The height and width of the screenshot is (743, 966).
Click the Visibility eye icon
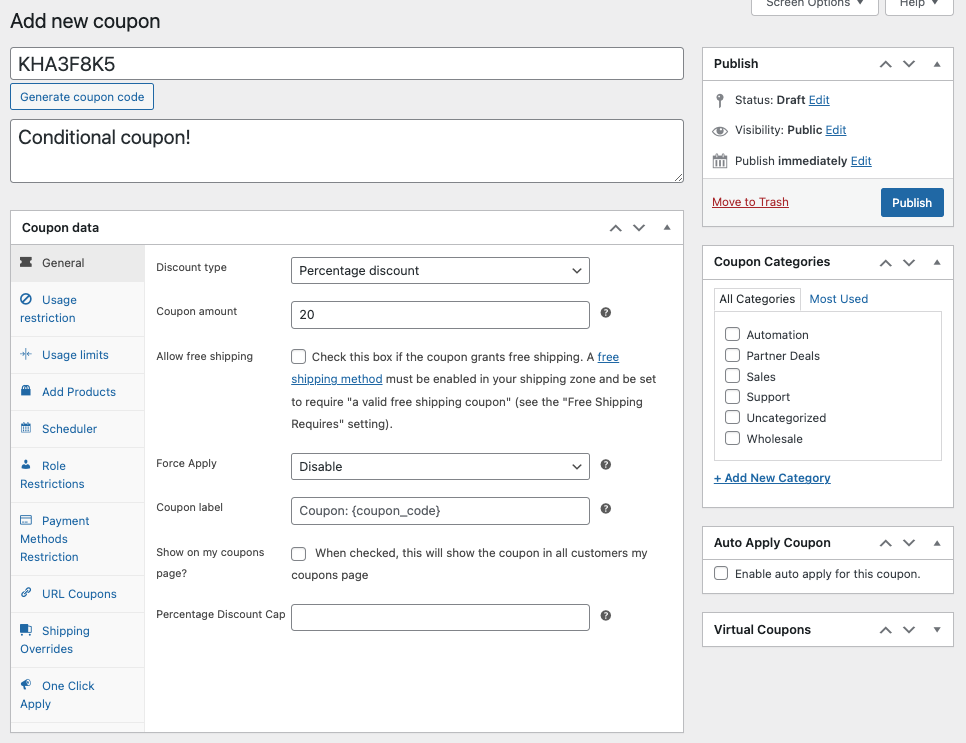[720, 131]
